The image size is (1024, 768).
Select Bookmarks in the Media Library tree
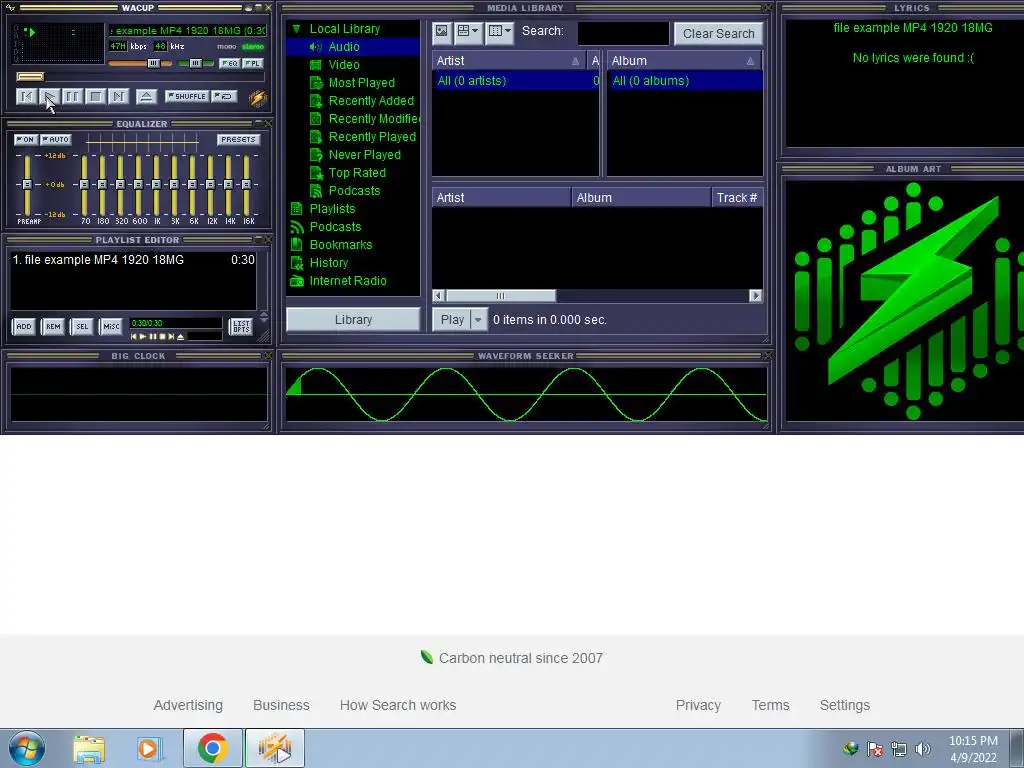point(340,245)
